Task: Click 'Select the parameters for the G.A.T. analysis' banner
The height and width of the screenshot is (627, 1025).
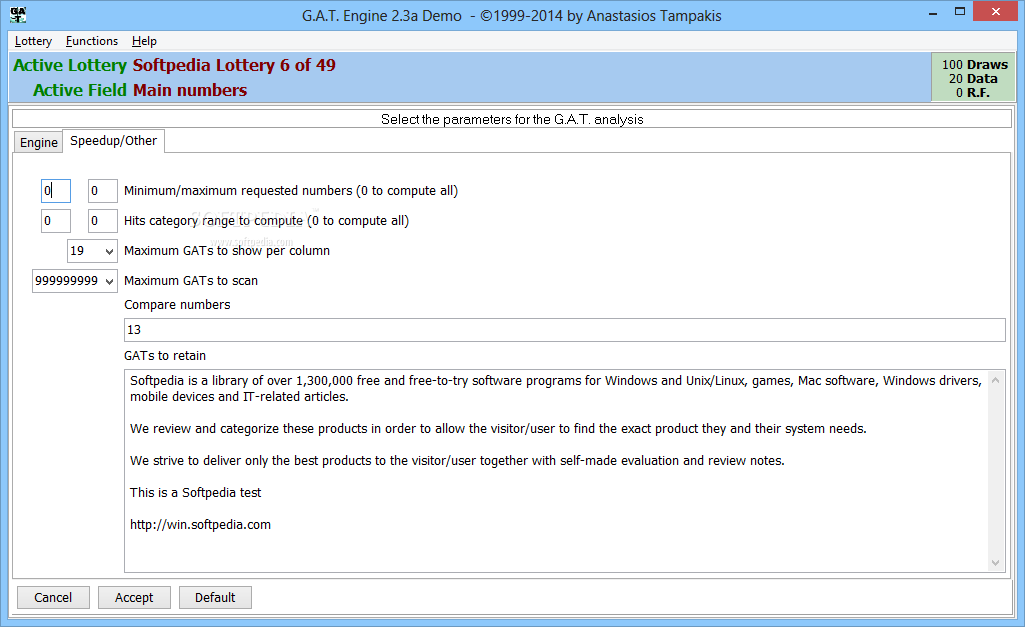Action: click(x=512, y=119)
